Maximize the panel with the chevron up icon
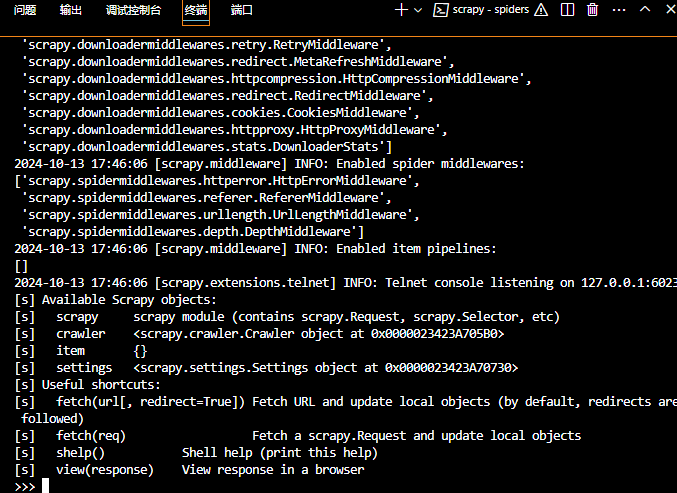Viewport: 677px width, 493px height. pos(645,9)
